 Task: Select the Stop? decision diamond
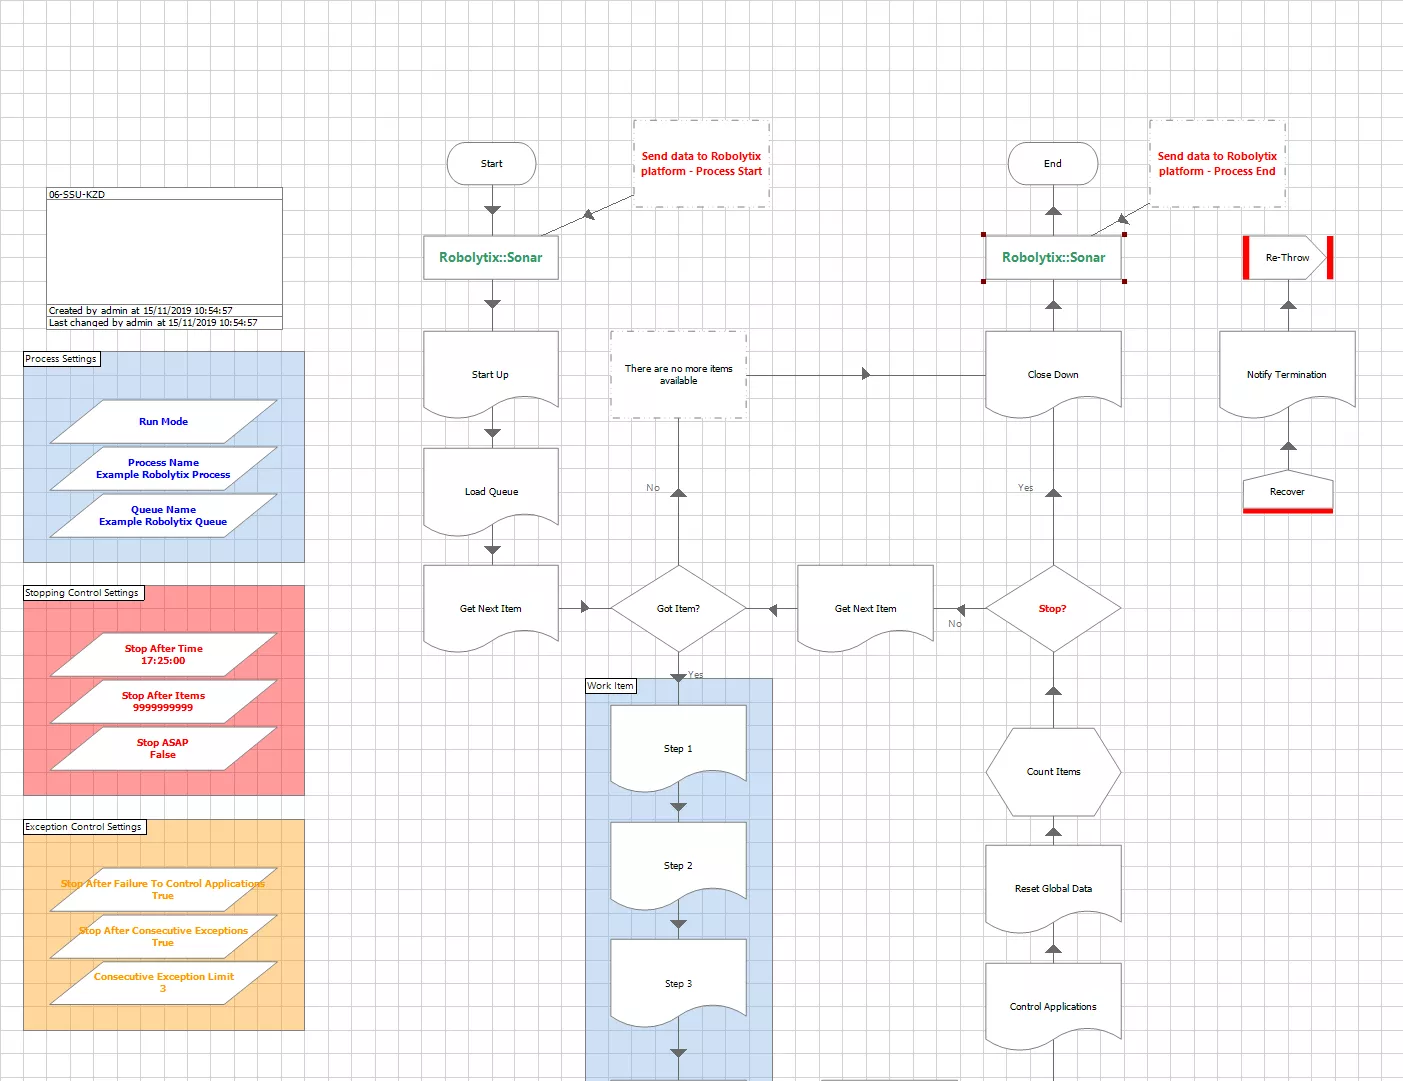point(1053,608)
